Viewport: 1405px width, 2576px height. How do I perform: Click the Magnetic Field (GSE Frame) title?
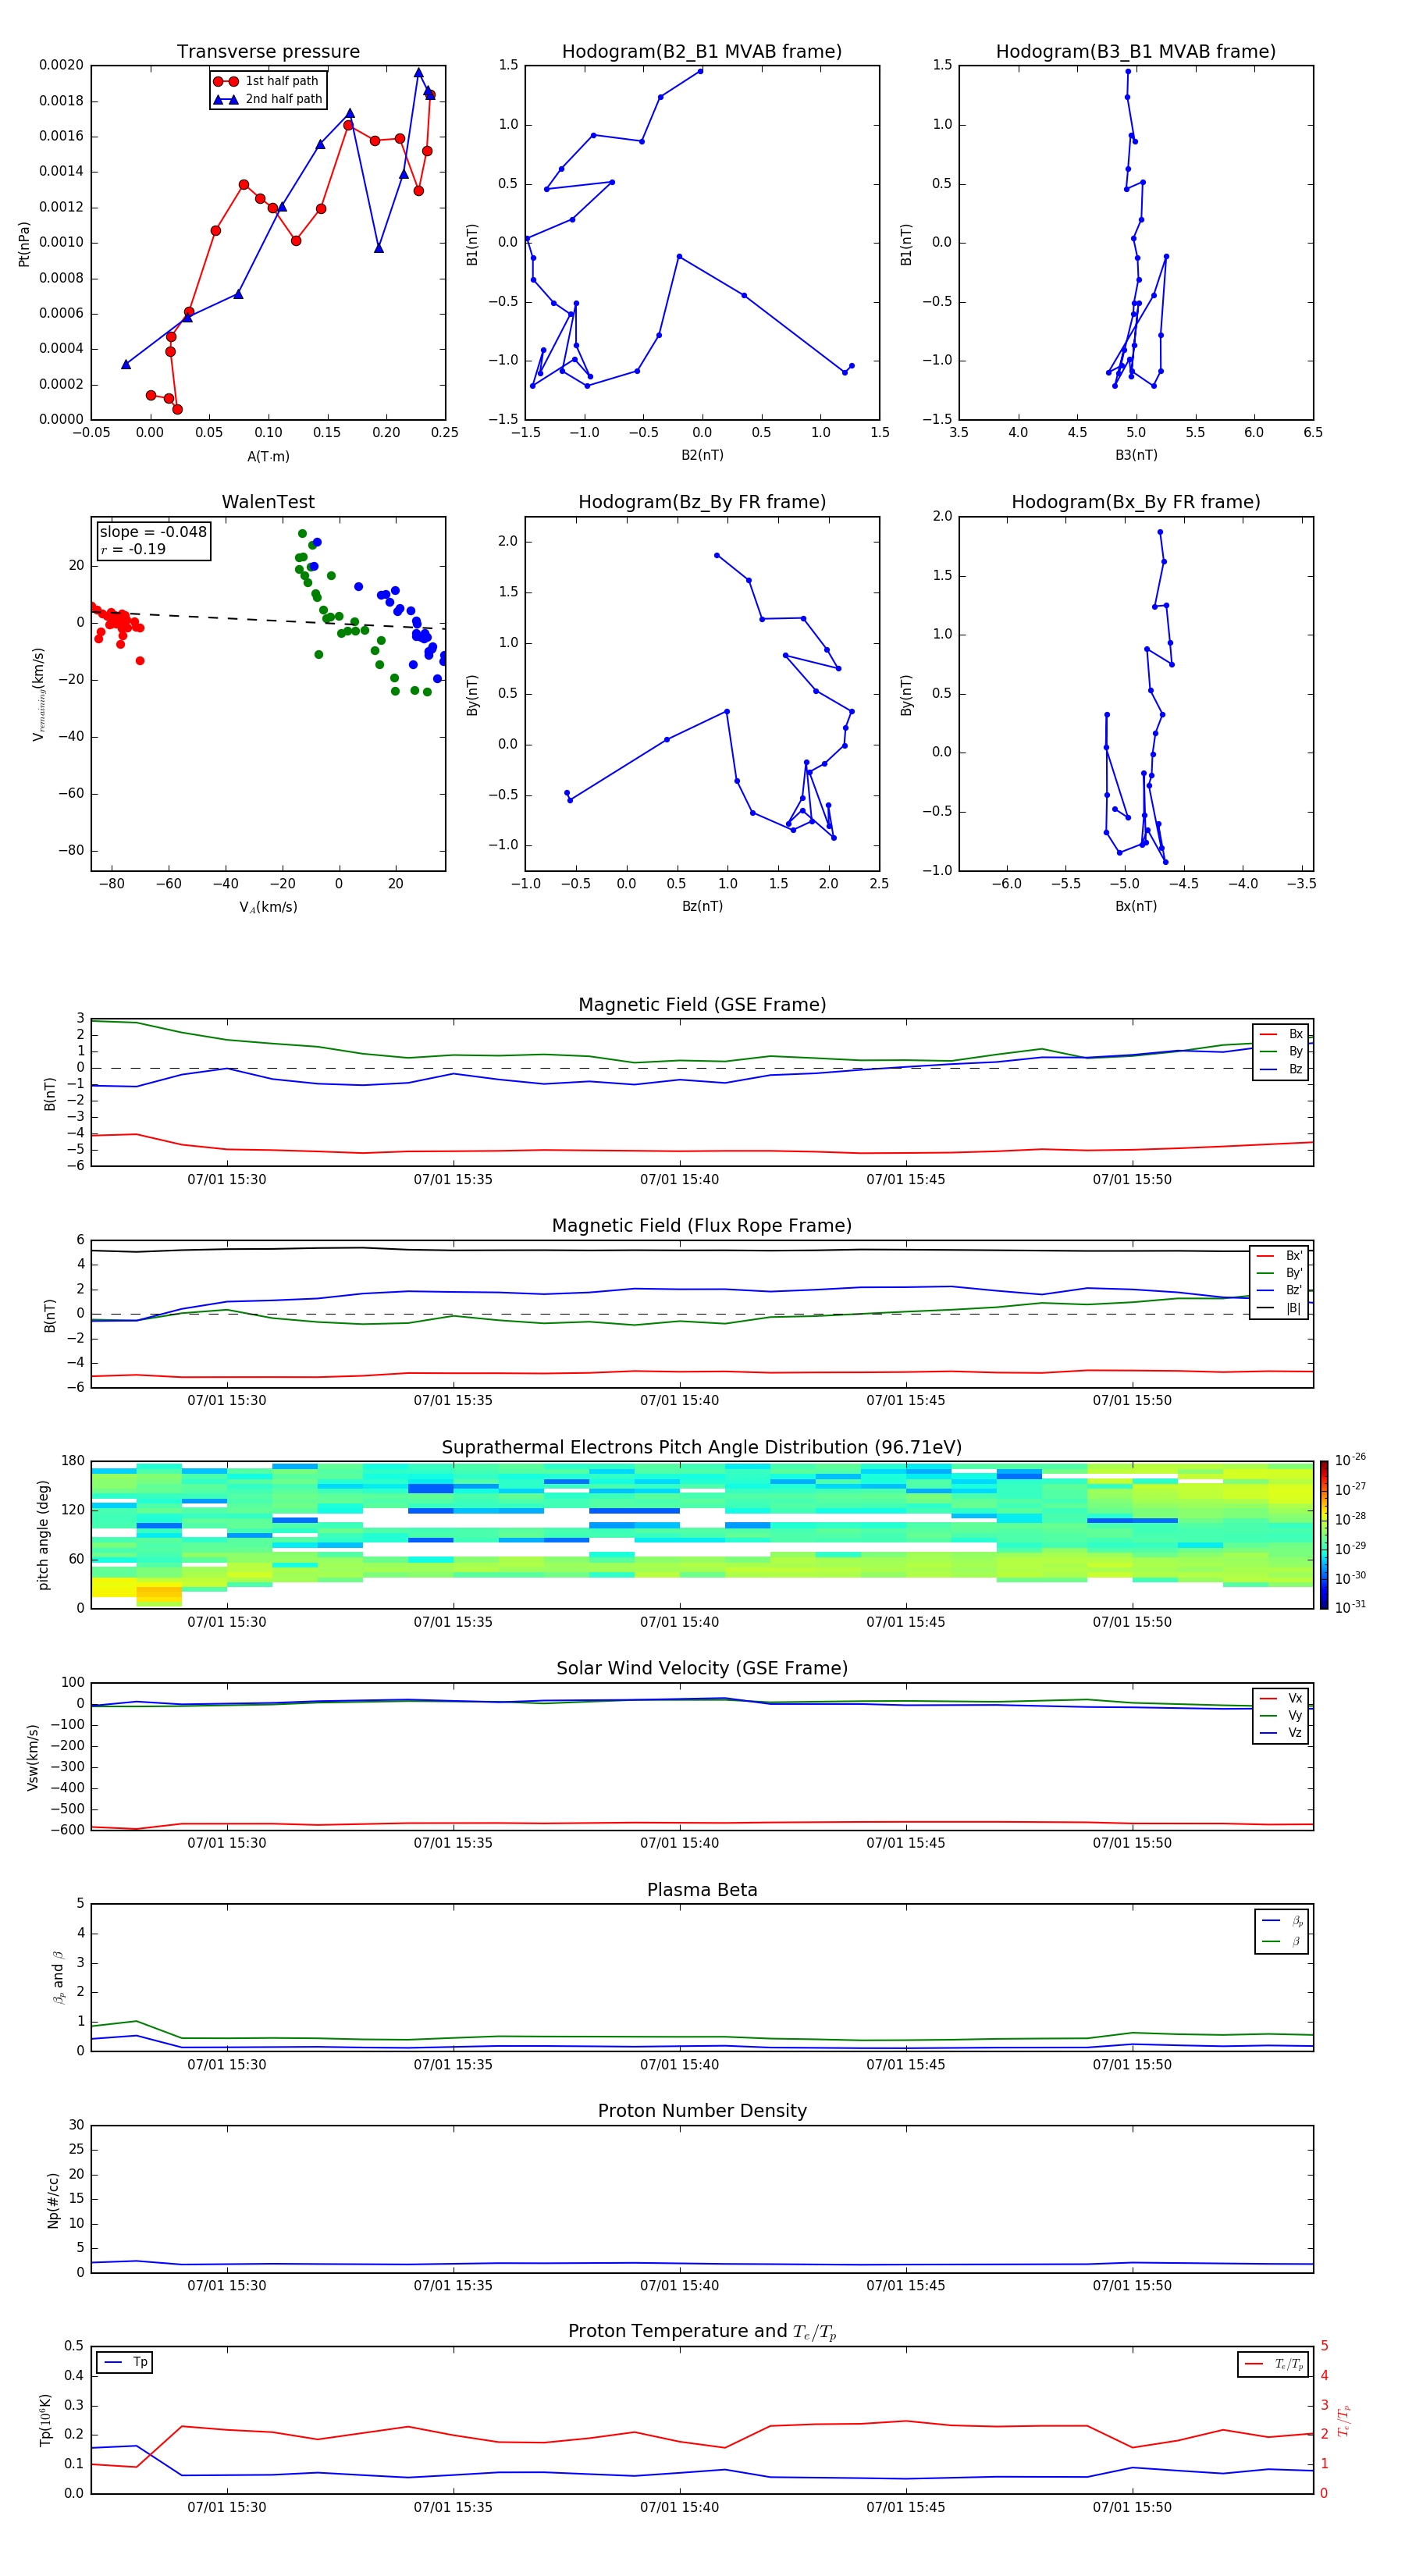pyautogui.click(x=702, y=1005)
